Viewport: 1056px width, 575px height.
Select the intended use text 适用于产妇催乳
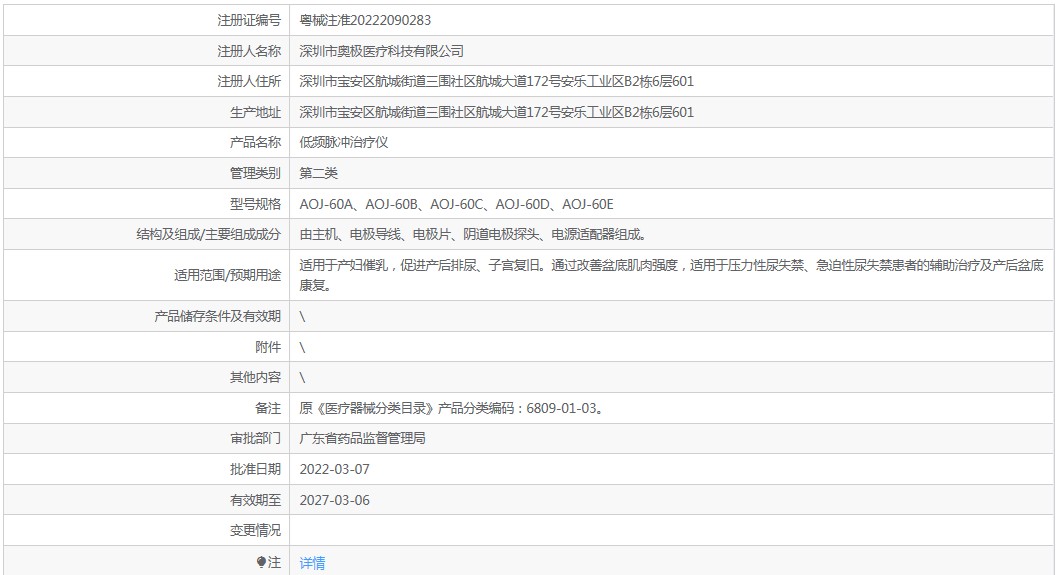[671, 275]
